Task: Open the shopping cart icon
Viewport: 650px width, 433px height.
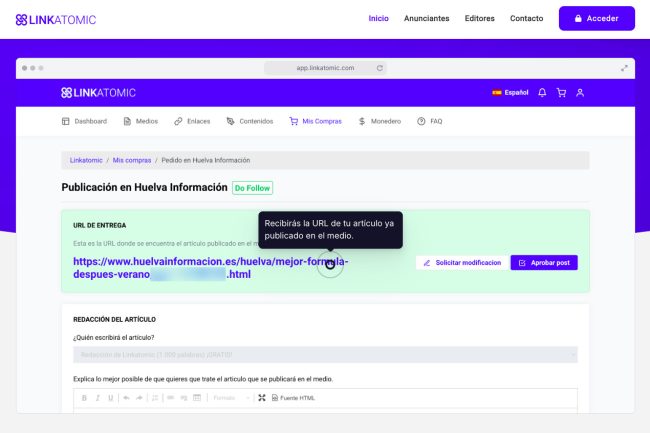Action: click(x=561, y=93)
